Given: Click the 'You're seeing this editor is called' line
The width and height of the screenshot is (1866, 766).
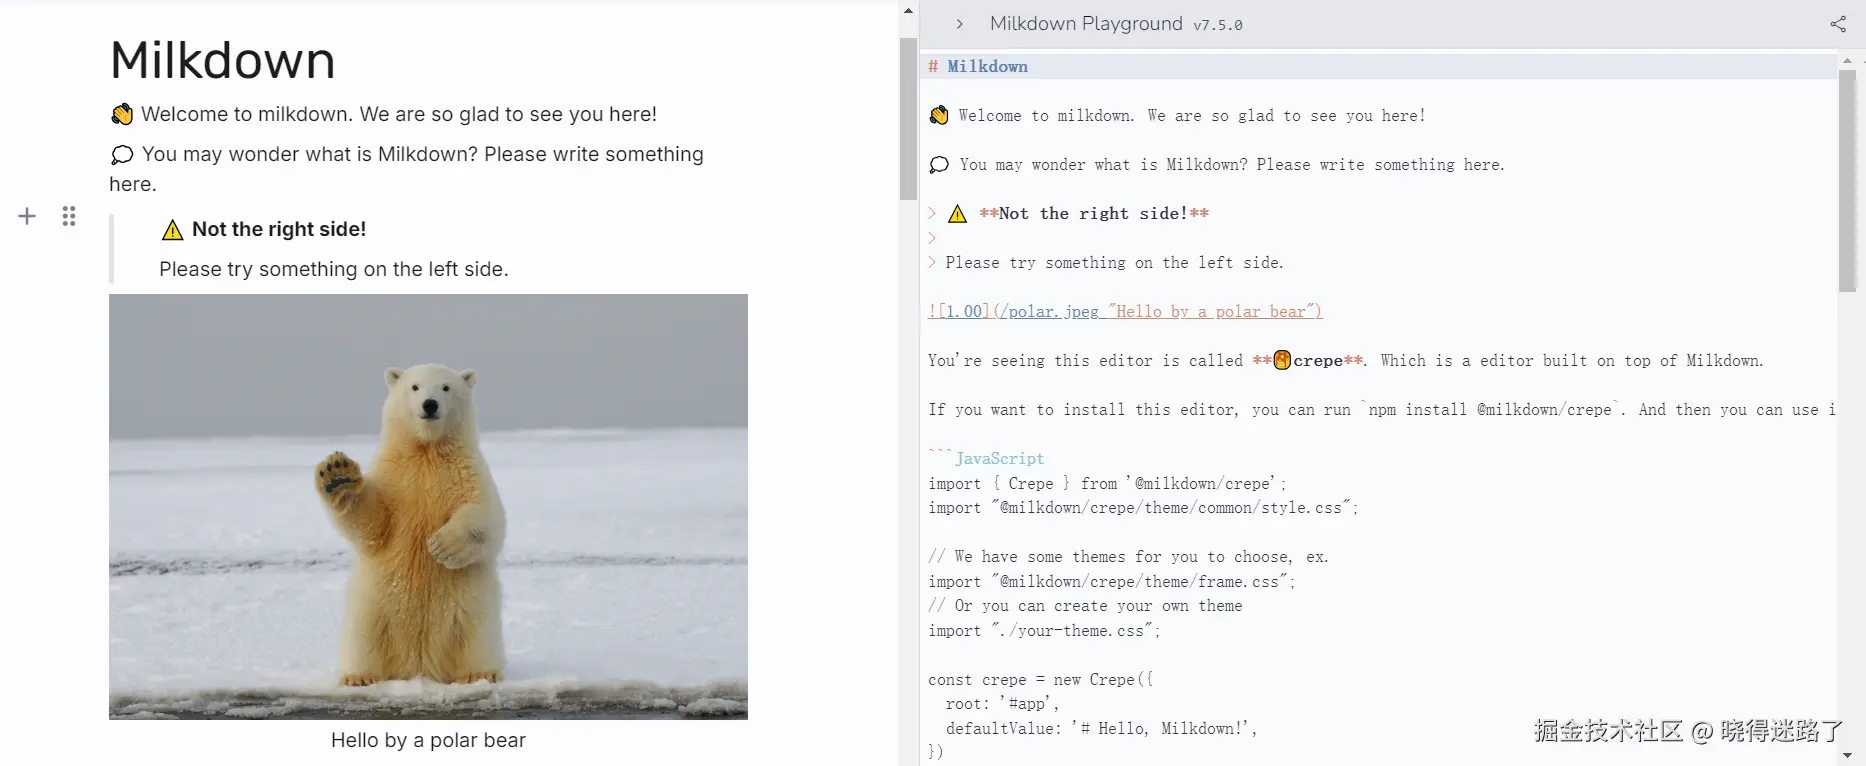Looking at the screenshot, I should pos(1346,360).
